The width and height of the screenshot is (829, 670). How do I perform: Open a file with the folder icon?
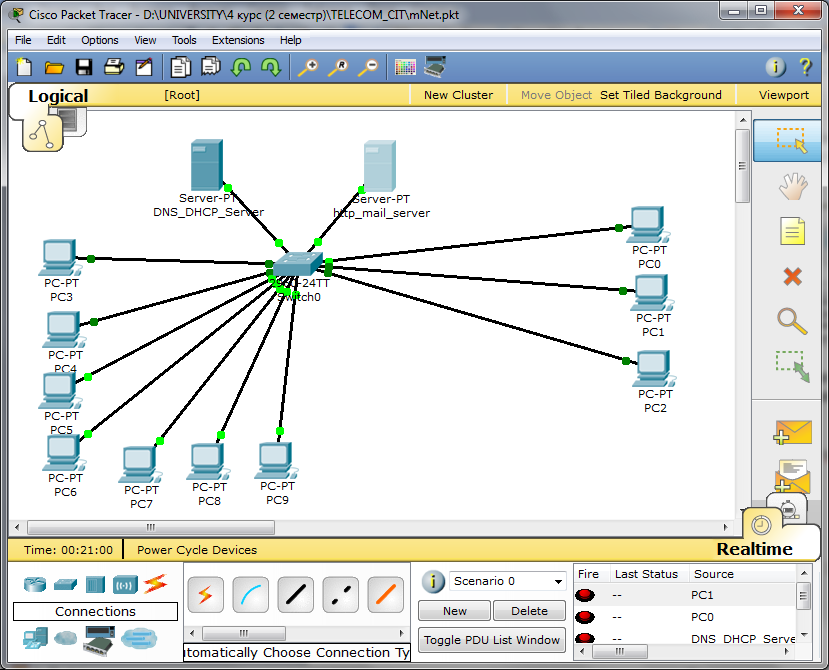tap(53, 67)
